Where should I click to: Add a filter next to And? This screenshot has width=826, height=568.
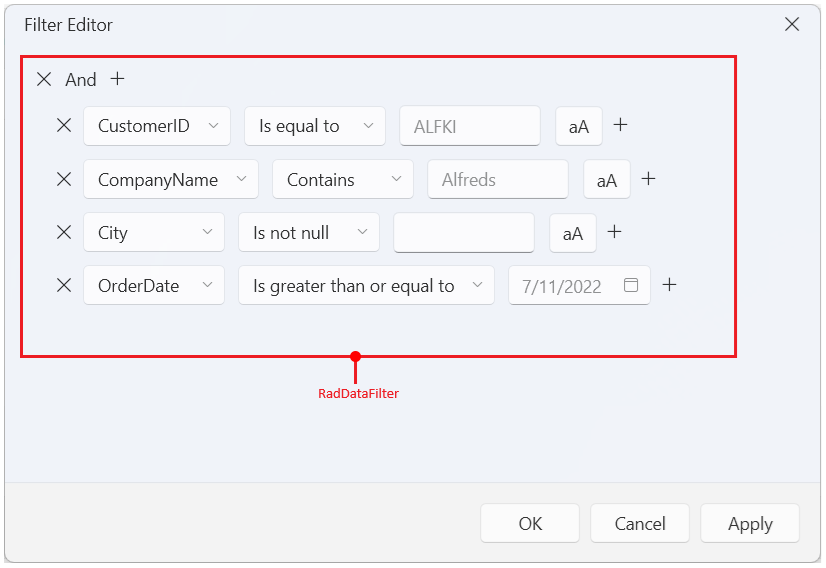[117, 79]
